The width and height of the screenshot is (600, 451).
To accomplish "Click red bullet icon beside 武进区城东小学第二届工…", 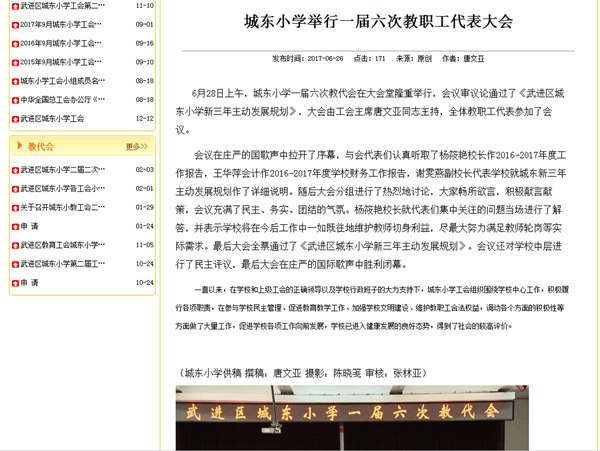I will click(15, 264).
